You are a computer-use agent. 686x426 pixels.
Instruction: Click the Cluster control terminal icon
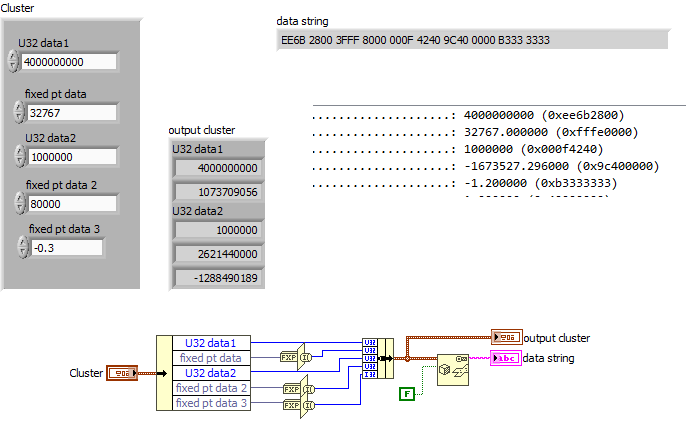tap(122, 373)
